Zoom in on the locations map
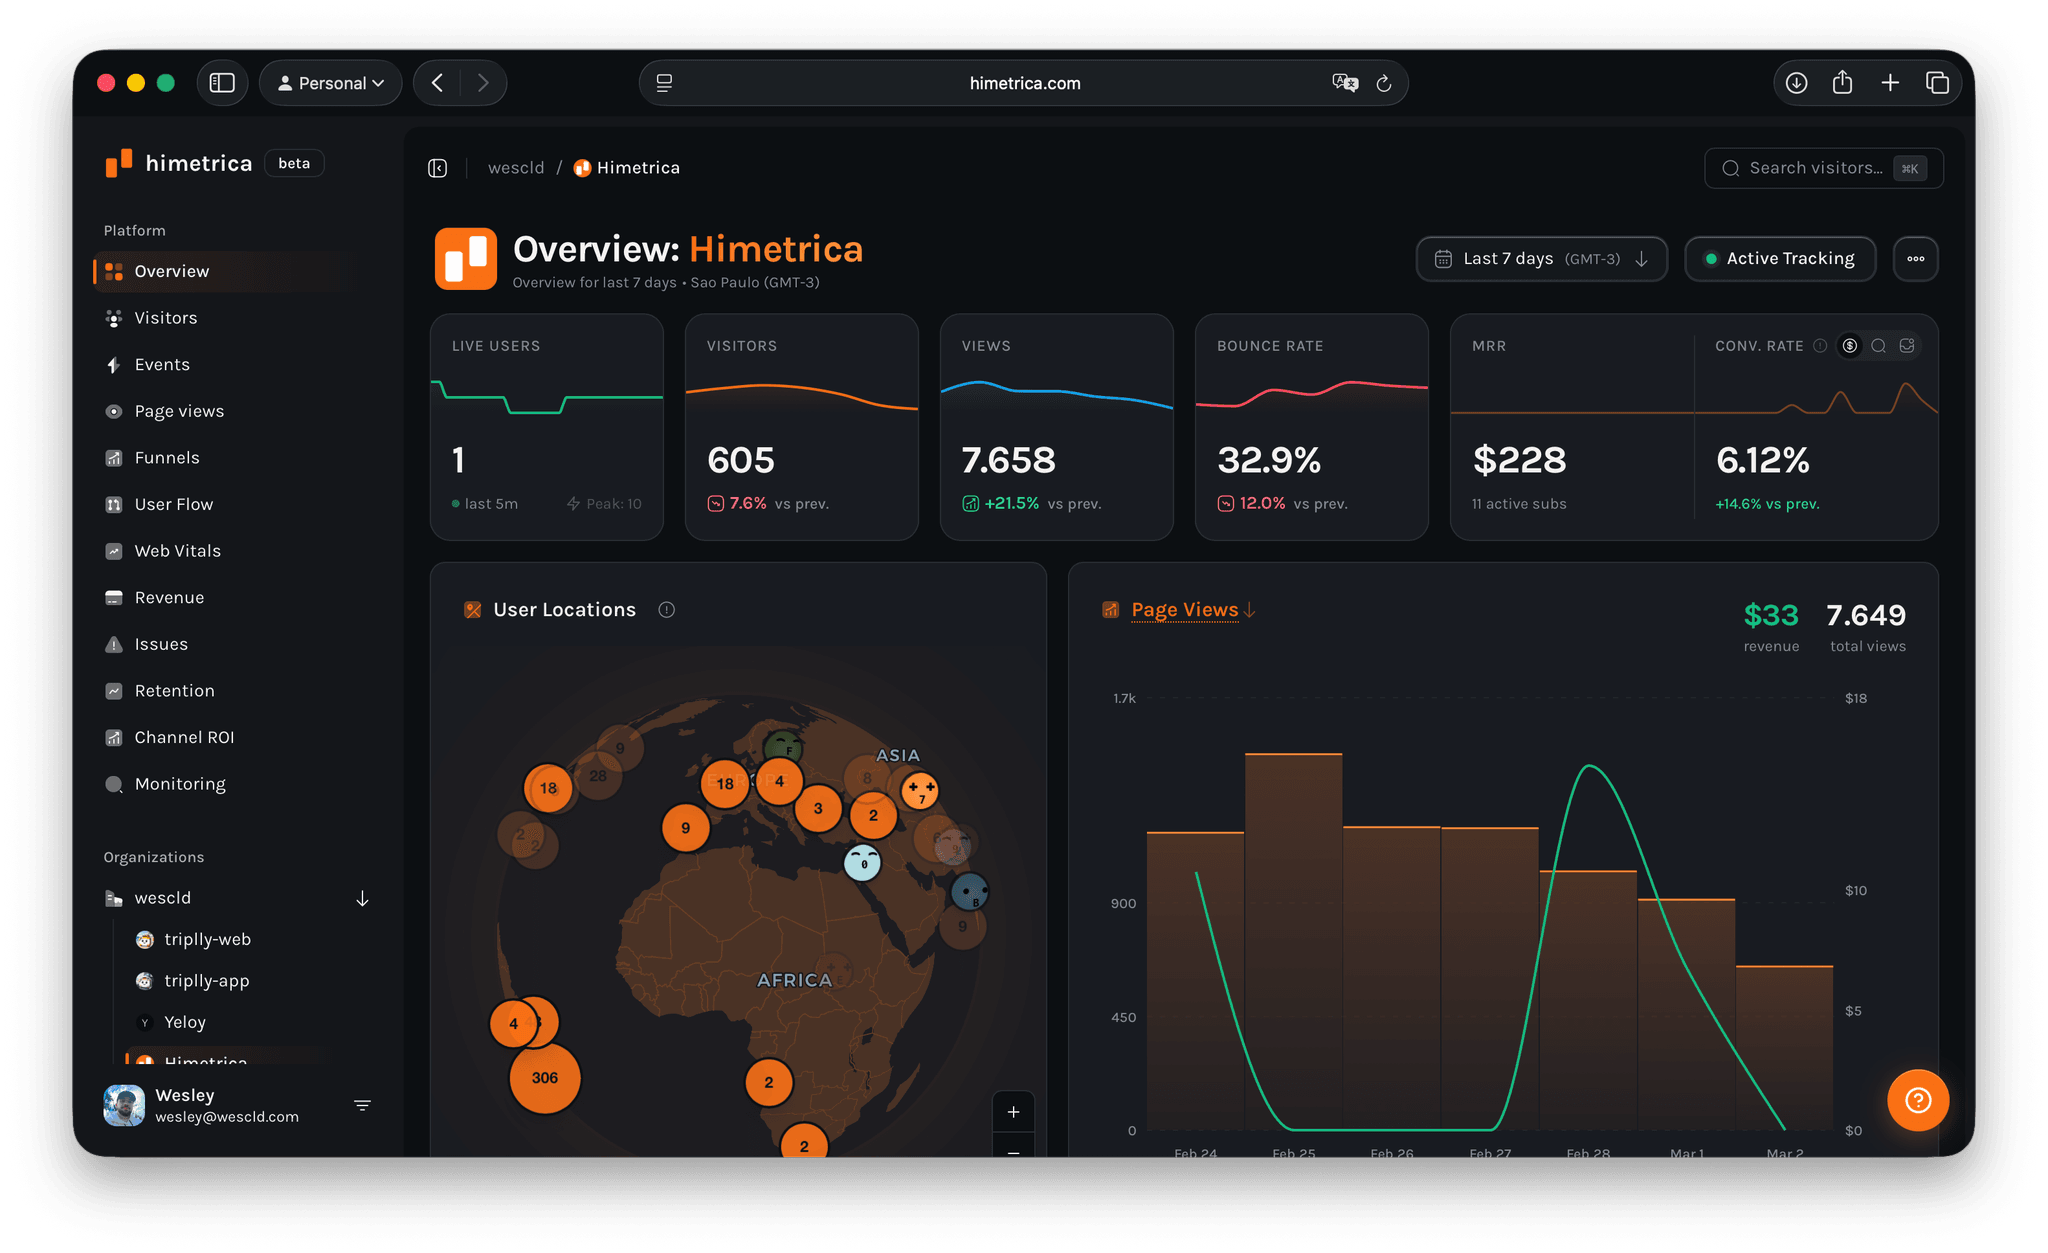This screenshot has height=1253, width=2048. (1013, 1112)
